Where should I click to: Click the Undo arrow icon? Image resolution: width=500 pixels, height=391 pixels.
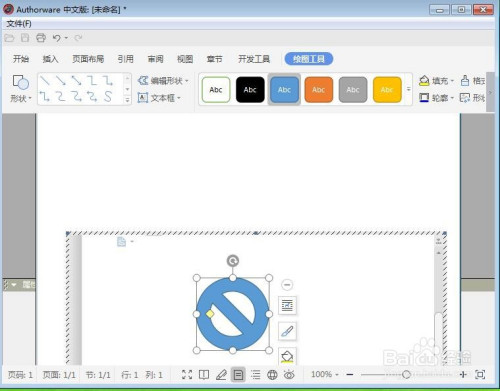pyautogui.click(x=56, y=38)
